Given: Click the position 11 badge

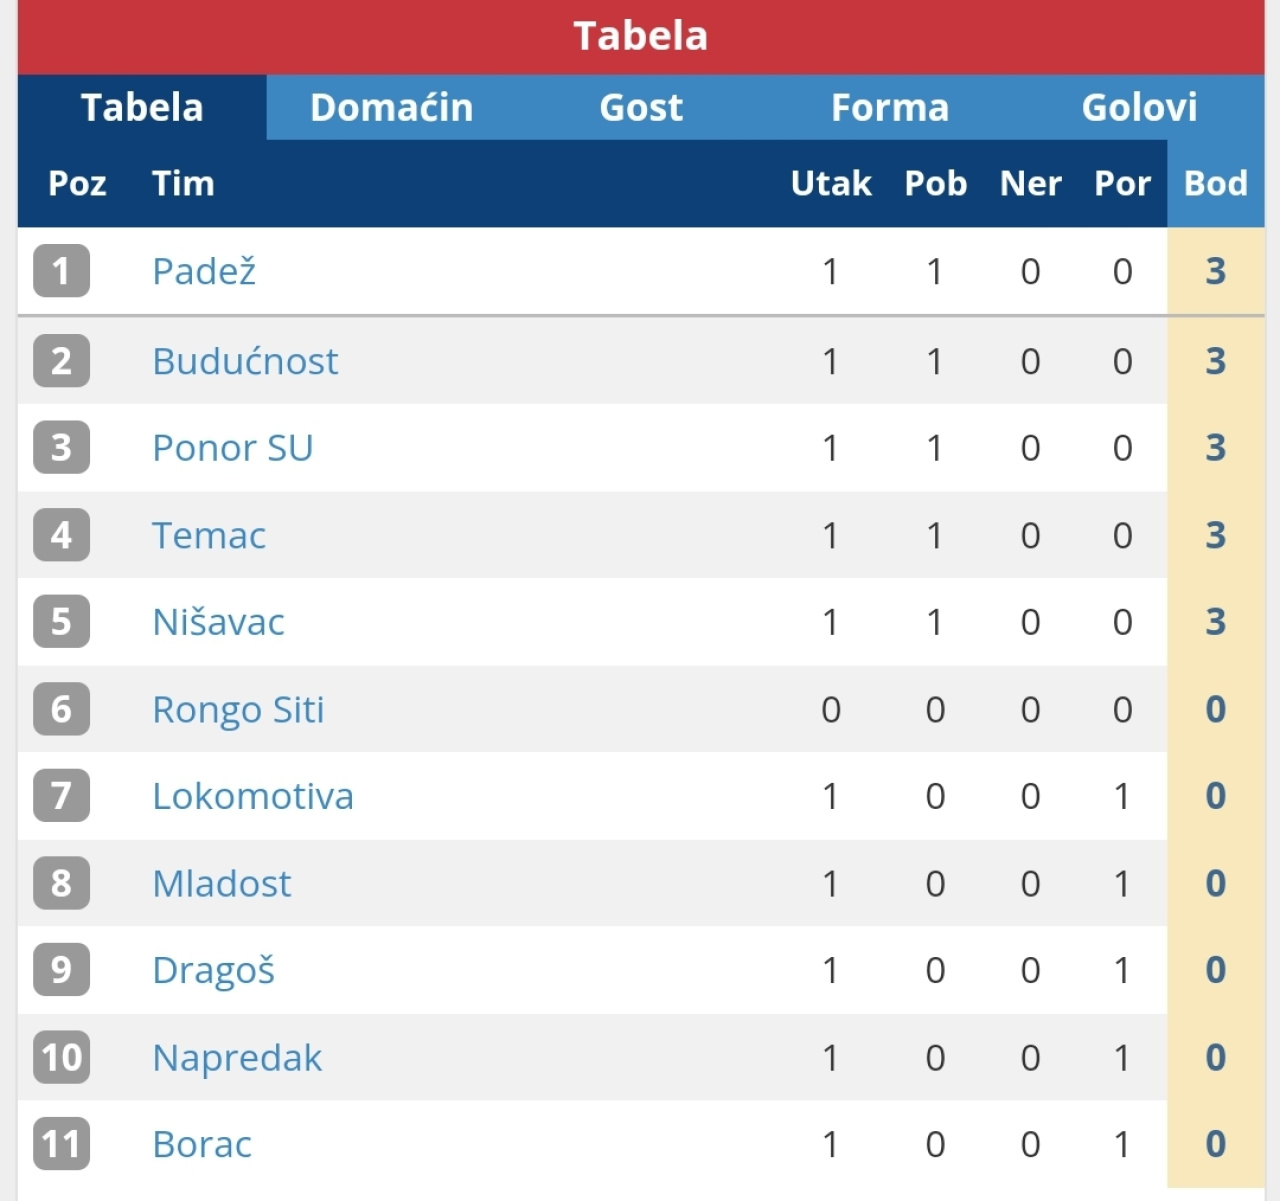Looking at the screenshot, I should point(61,1145).
